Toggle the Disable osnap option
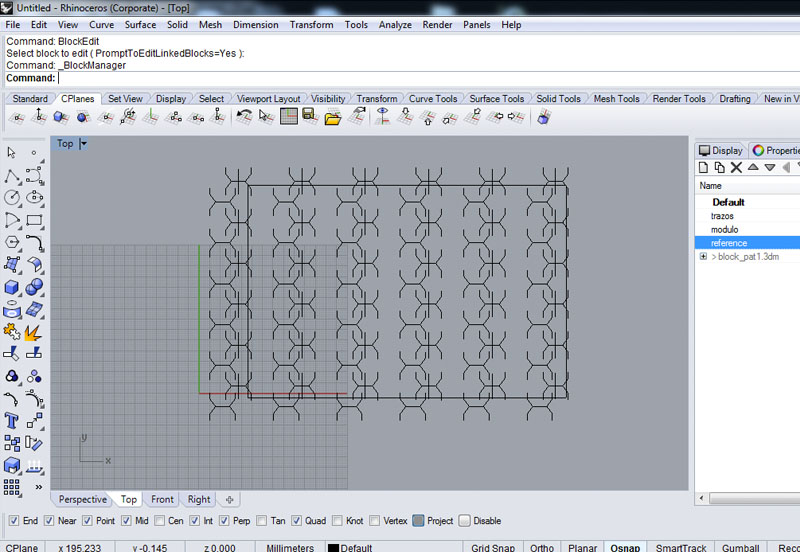 coord(464,521)
